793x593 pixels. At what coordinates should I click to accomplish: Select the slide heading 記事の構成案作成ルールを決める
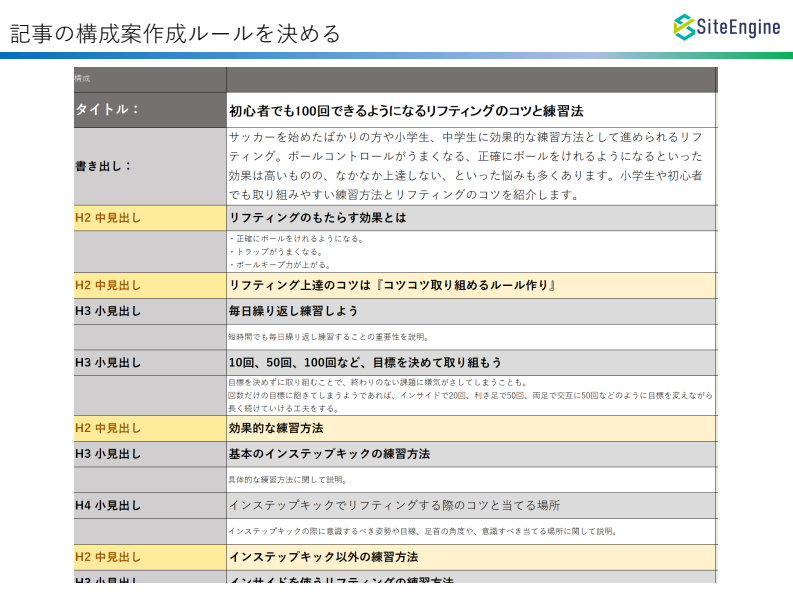pyautogui.click(x=175, y=34)
